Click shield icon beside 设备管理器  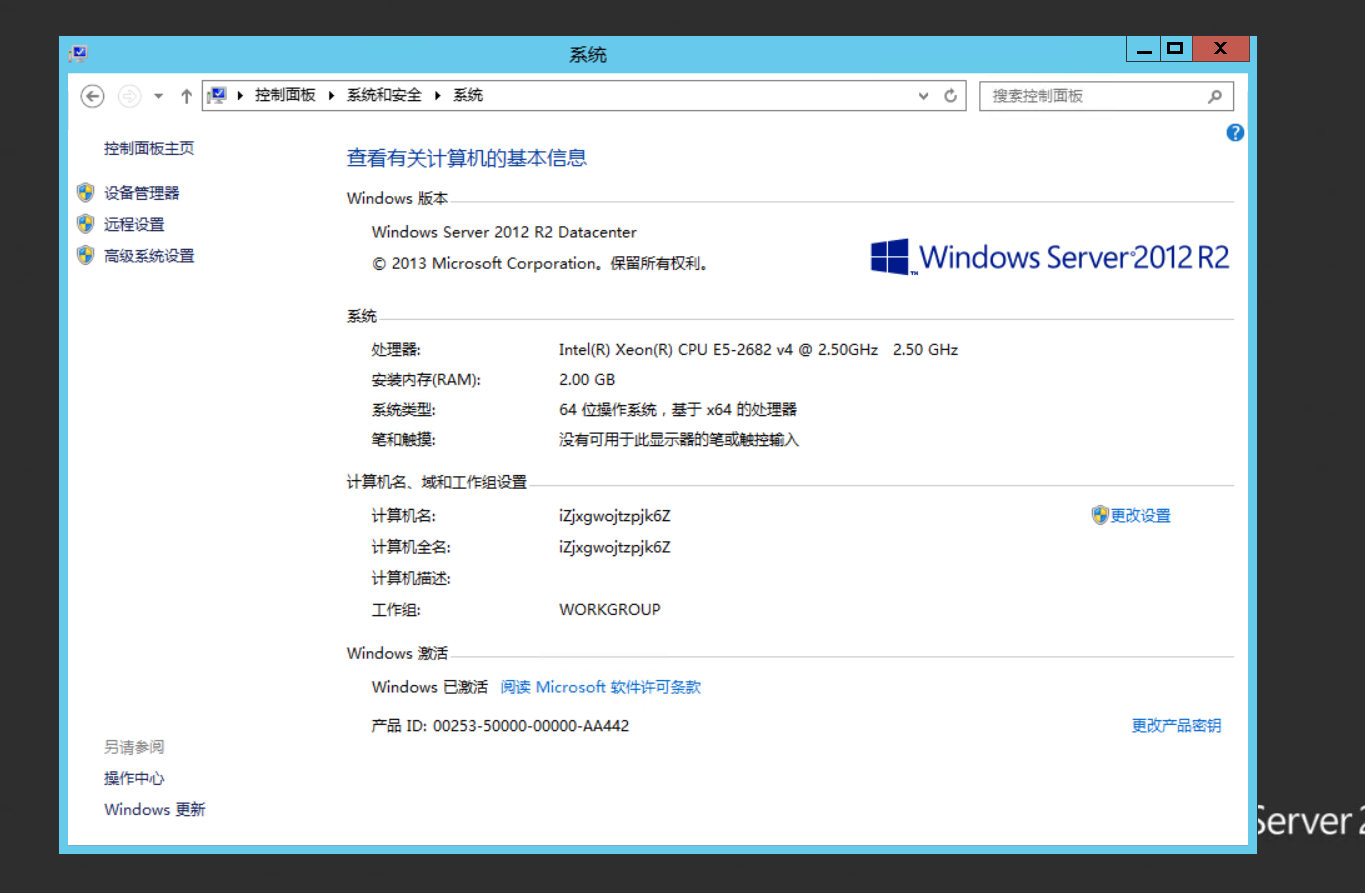point(86,192)
